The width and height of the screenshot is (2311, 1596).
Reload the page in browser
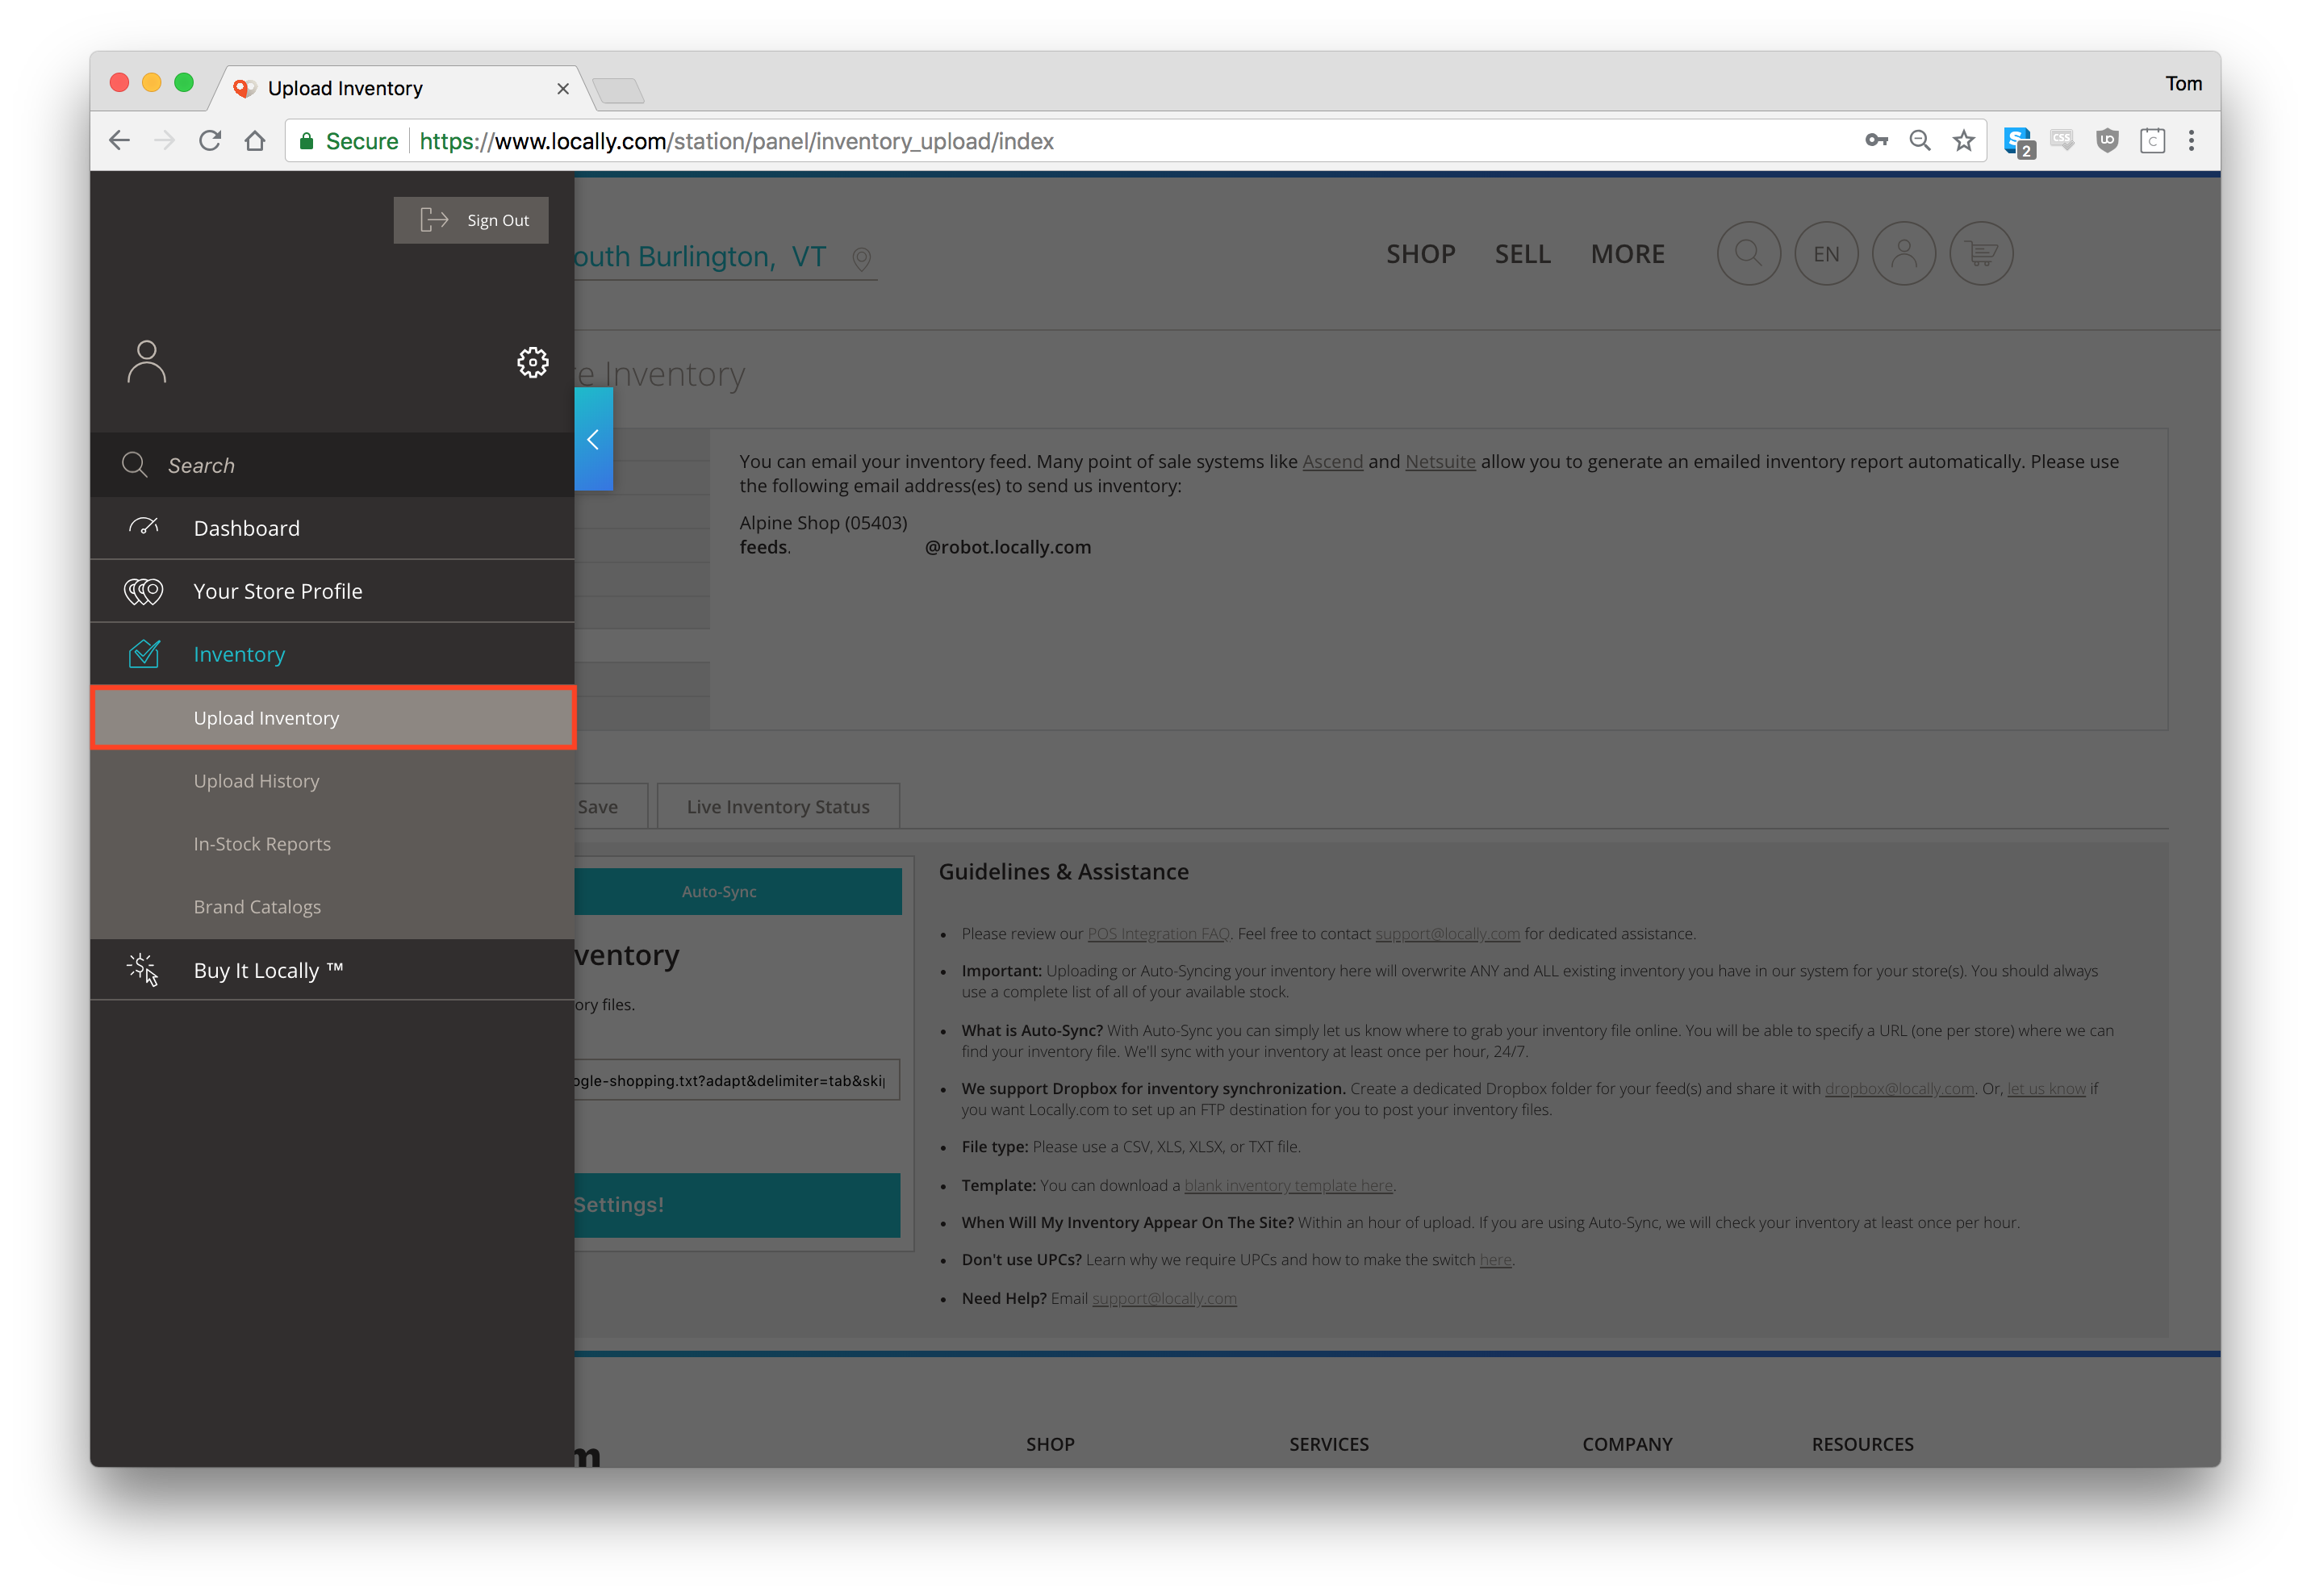(x=210, y=141)
